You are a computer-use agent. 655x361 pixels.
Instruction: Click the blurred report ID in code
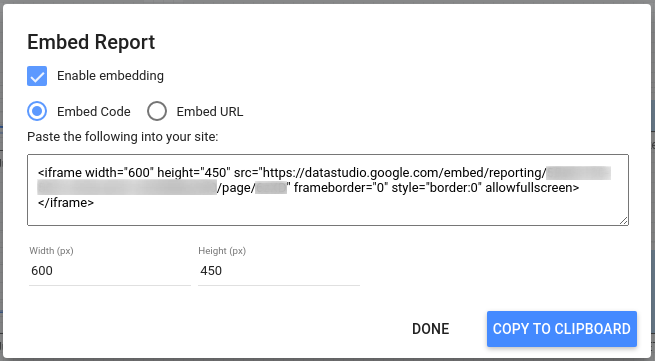point(127,188)
